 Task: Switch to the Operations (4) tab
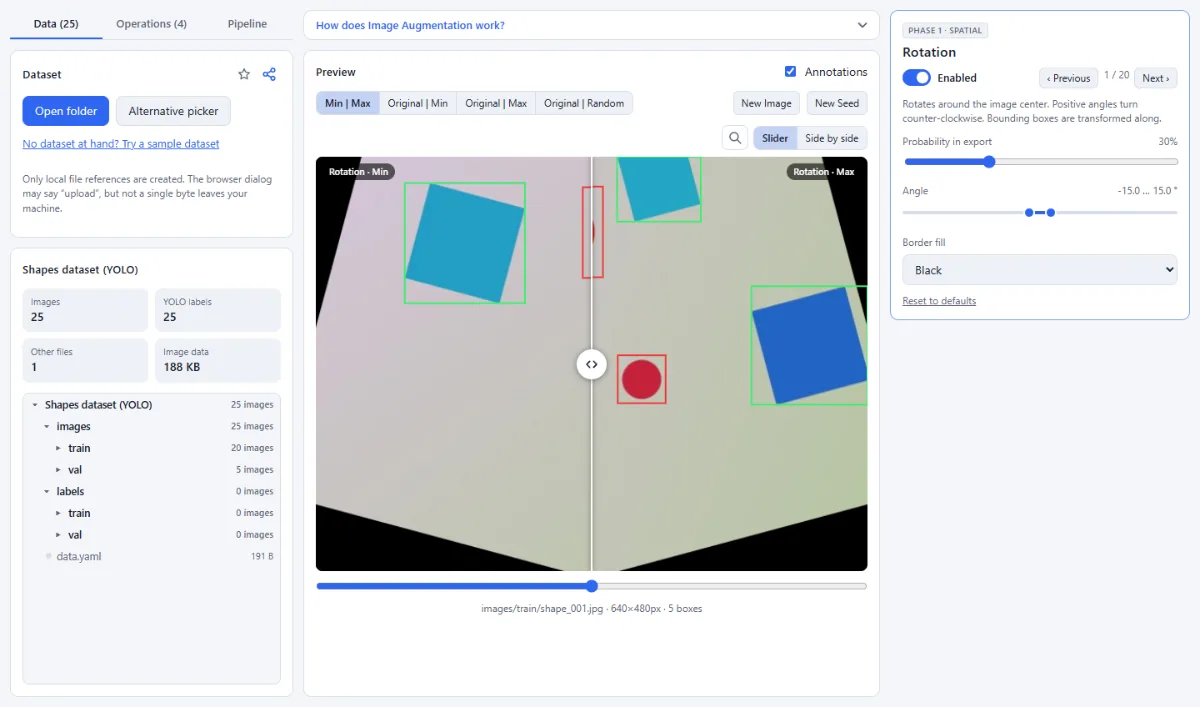[151, 23]
